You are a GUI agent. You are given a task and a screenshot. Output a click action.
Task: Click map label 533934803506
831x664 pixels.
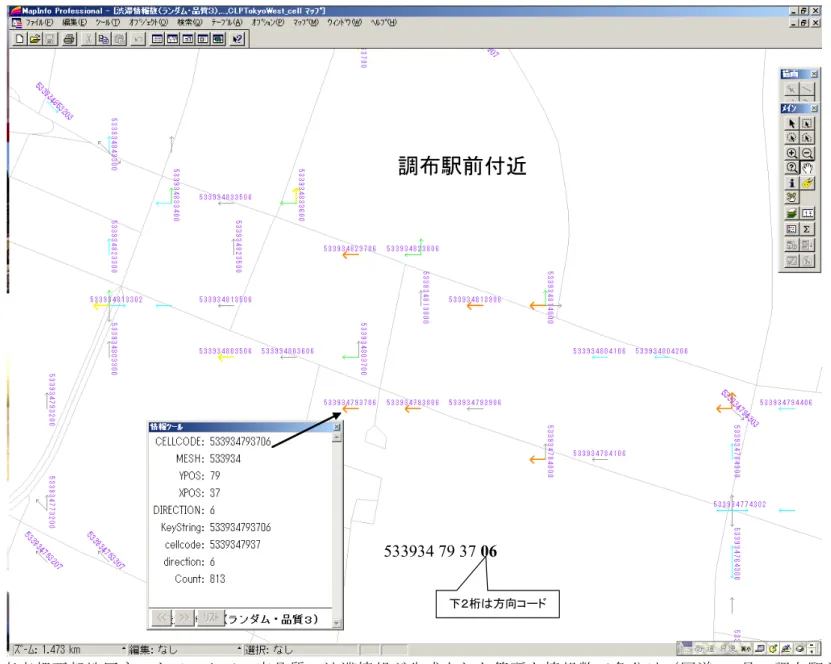tap(225, 351)
